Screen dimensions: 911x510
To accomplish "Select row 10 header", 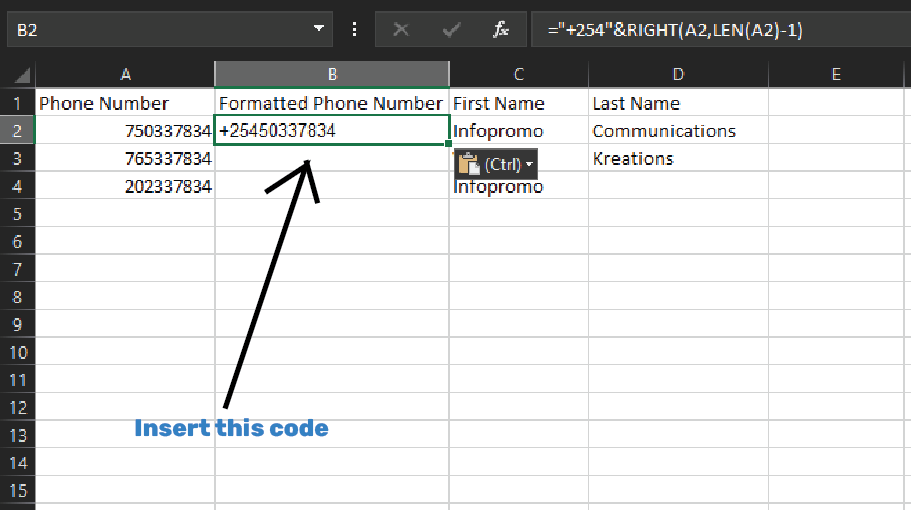I will (x=17, y=352).
